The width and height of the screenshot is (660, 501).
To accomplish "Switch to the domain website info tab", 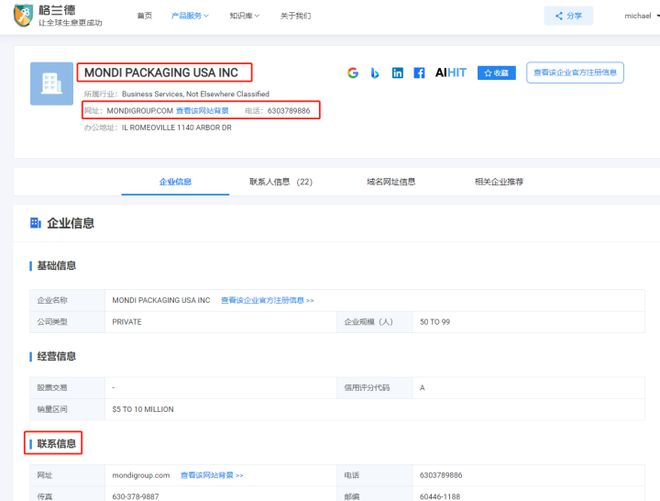I will tap(391, 182).
